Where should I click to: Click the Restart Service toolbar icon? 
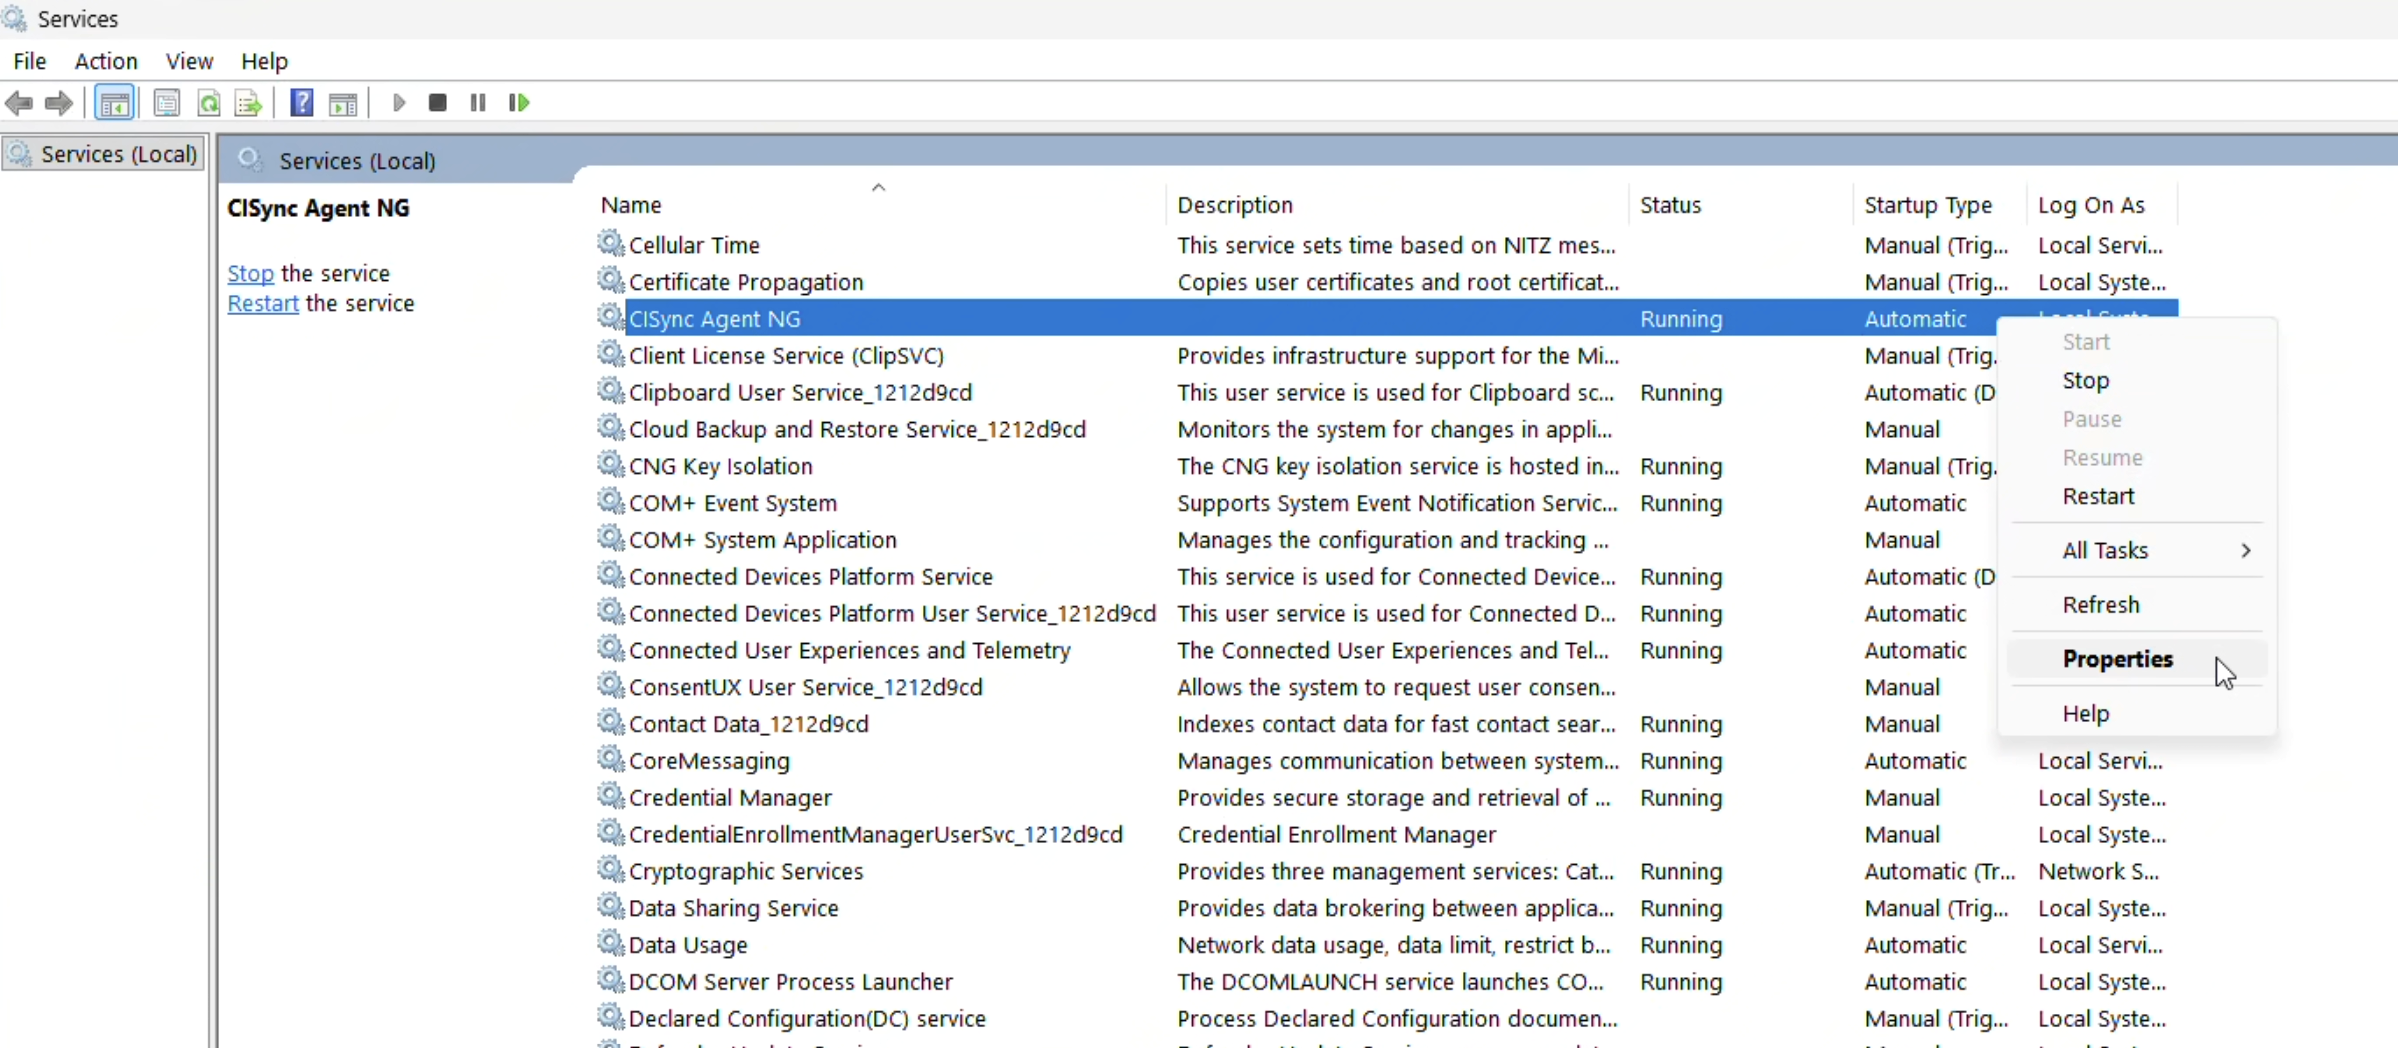pyautogui.click(x=519, y=103)
